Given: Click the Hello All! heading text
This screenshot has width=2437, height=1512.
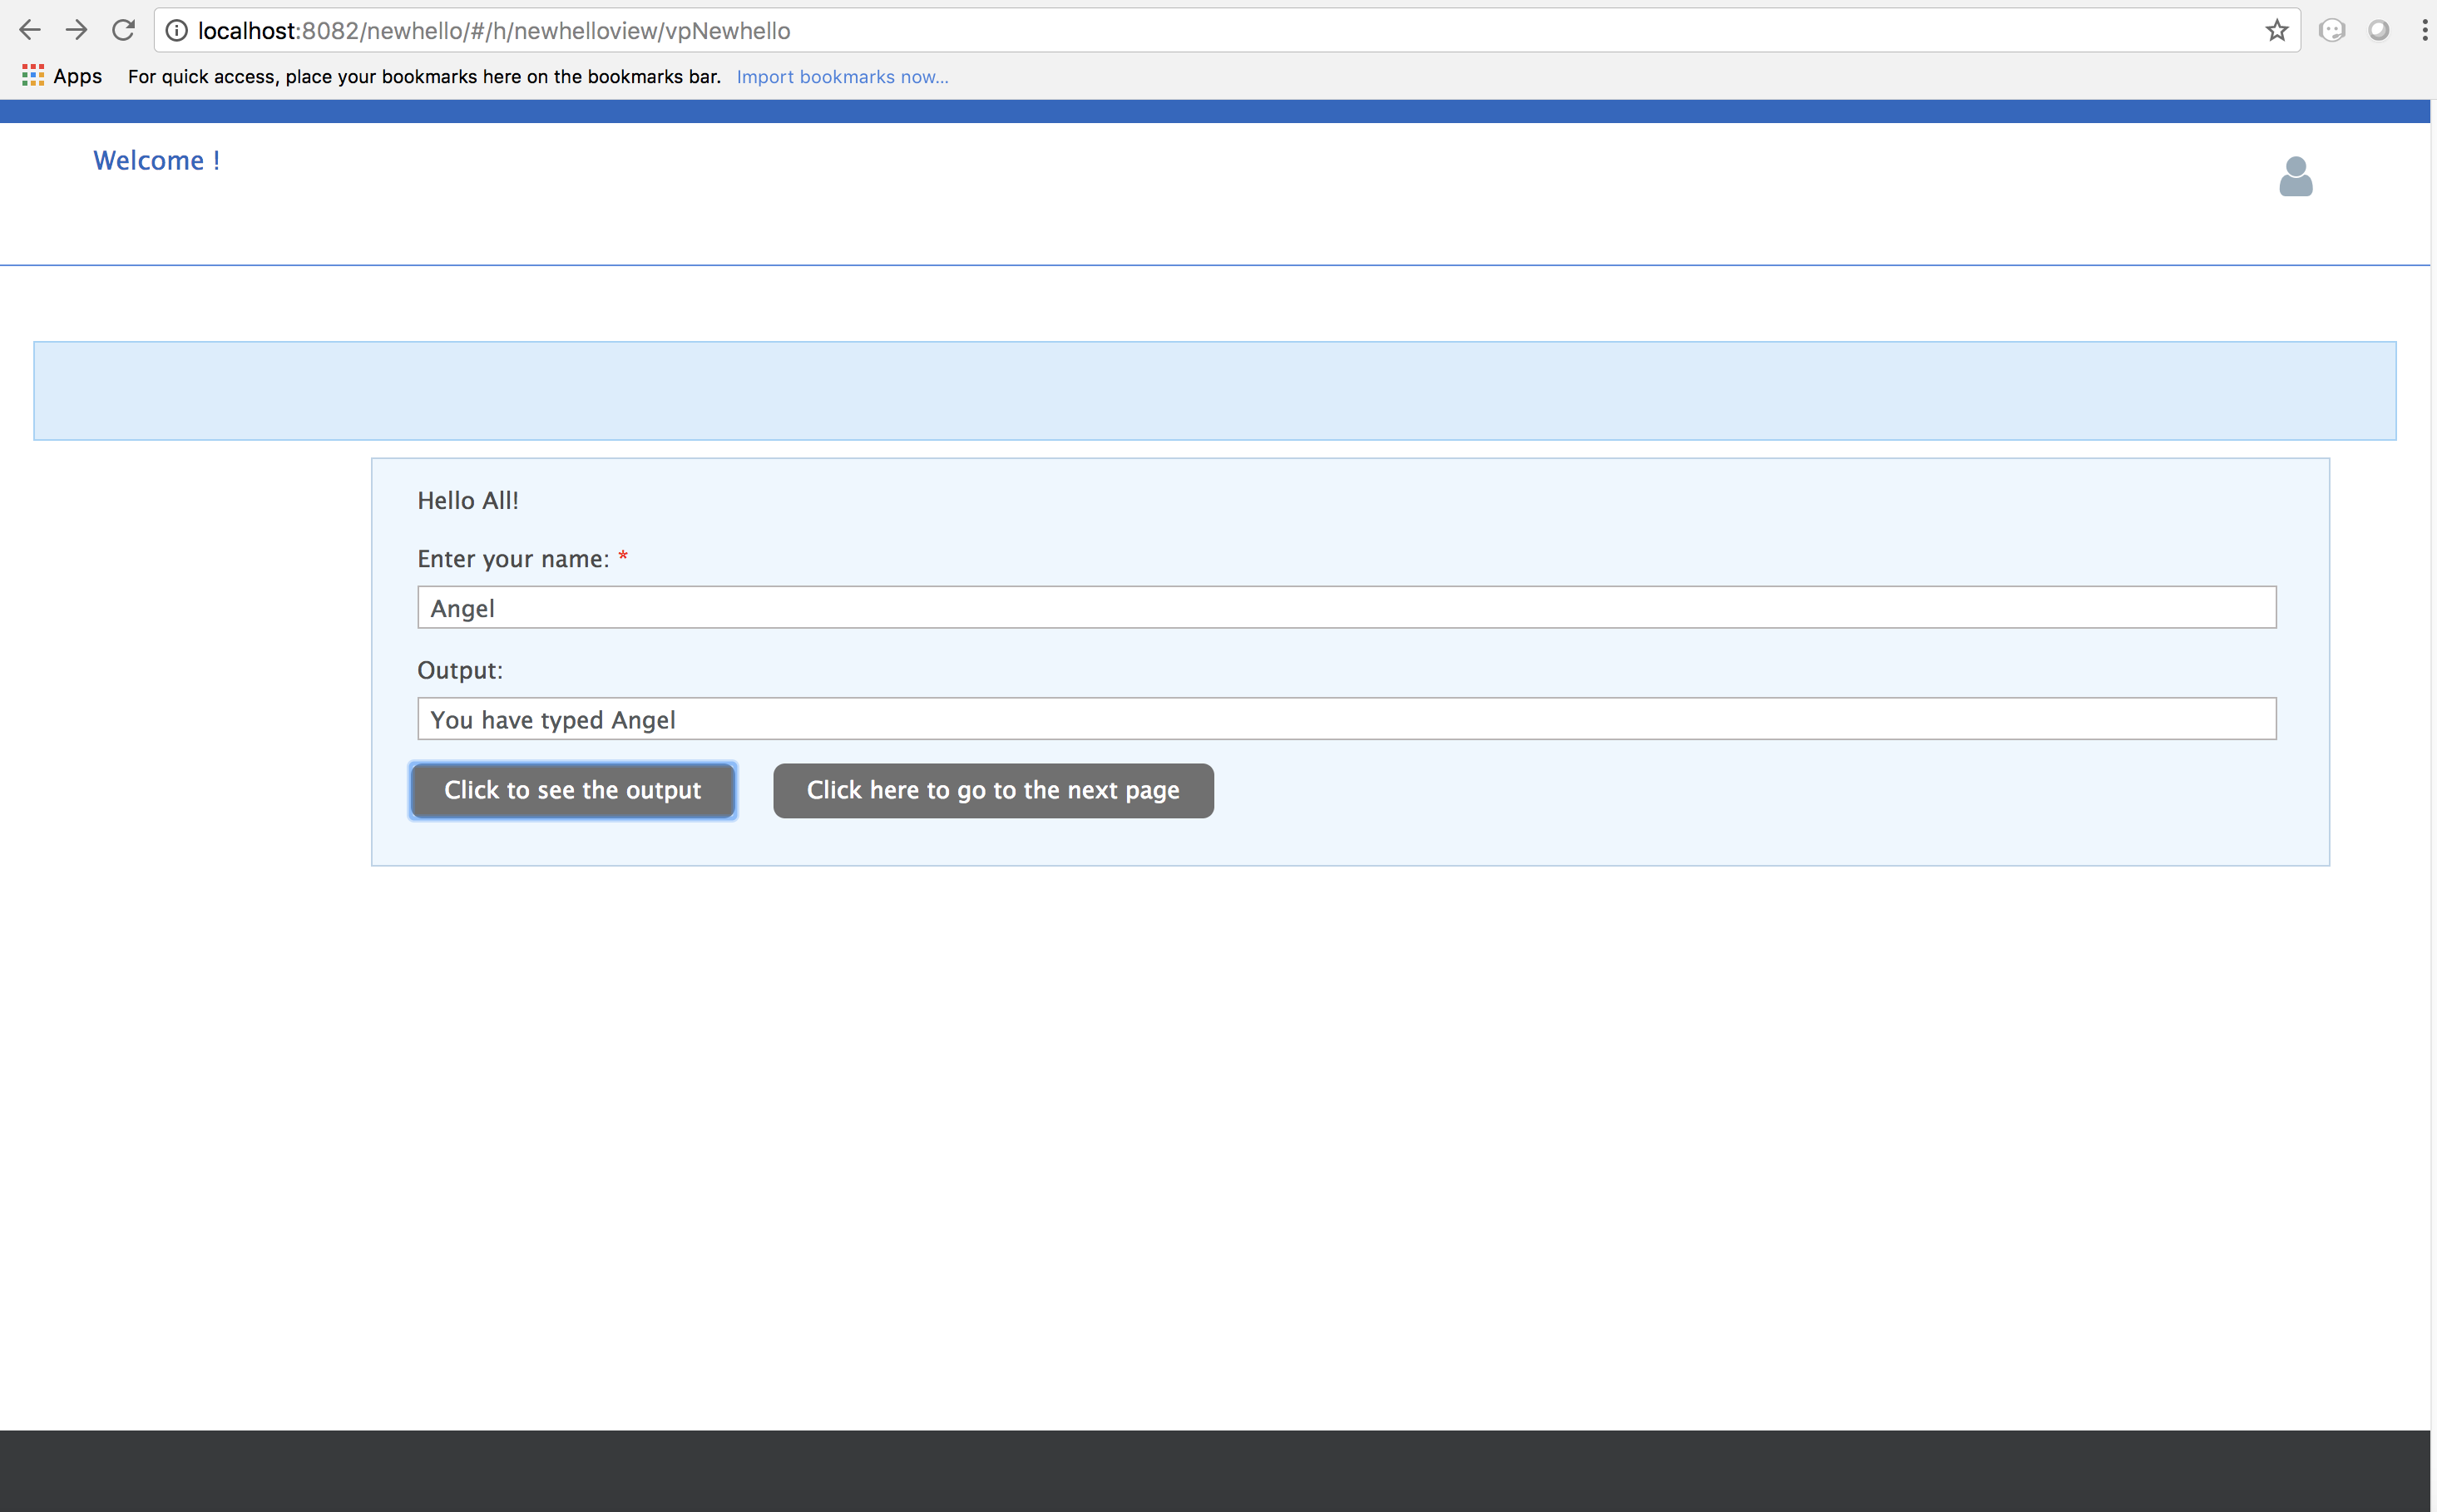Looking at the screenshot, I should coord(468,501).
